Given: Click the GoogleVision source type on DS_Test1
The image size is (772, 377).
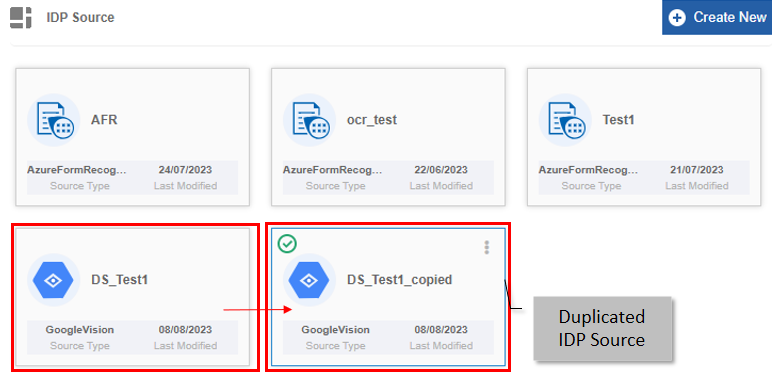Looking at the screenshot, I should click(x=80, y=330).
